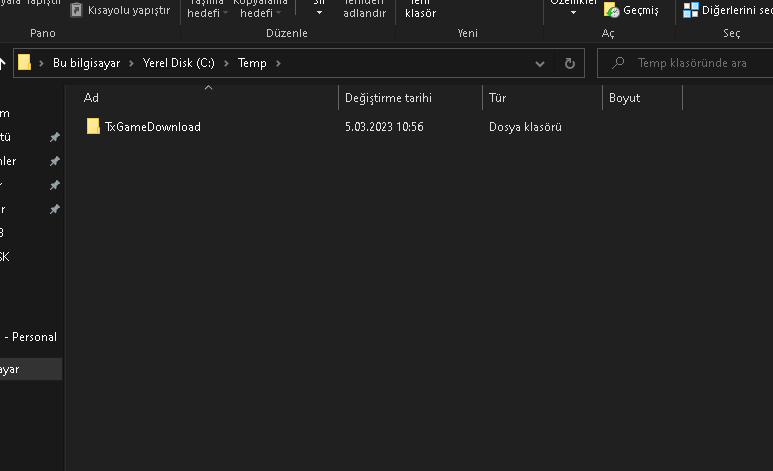Select the TxGameDownload folder name
773x471 pixels.
pyautogui.click(x=153, y=127)
